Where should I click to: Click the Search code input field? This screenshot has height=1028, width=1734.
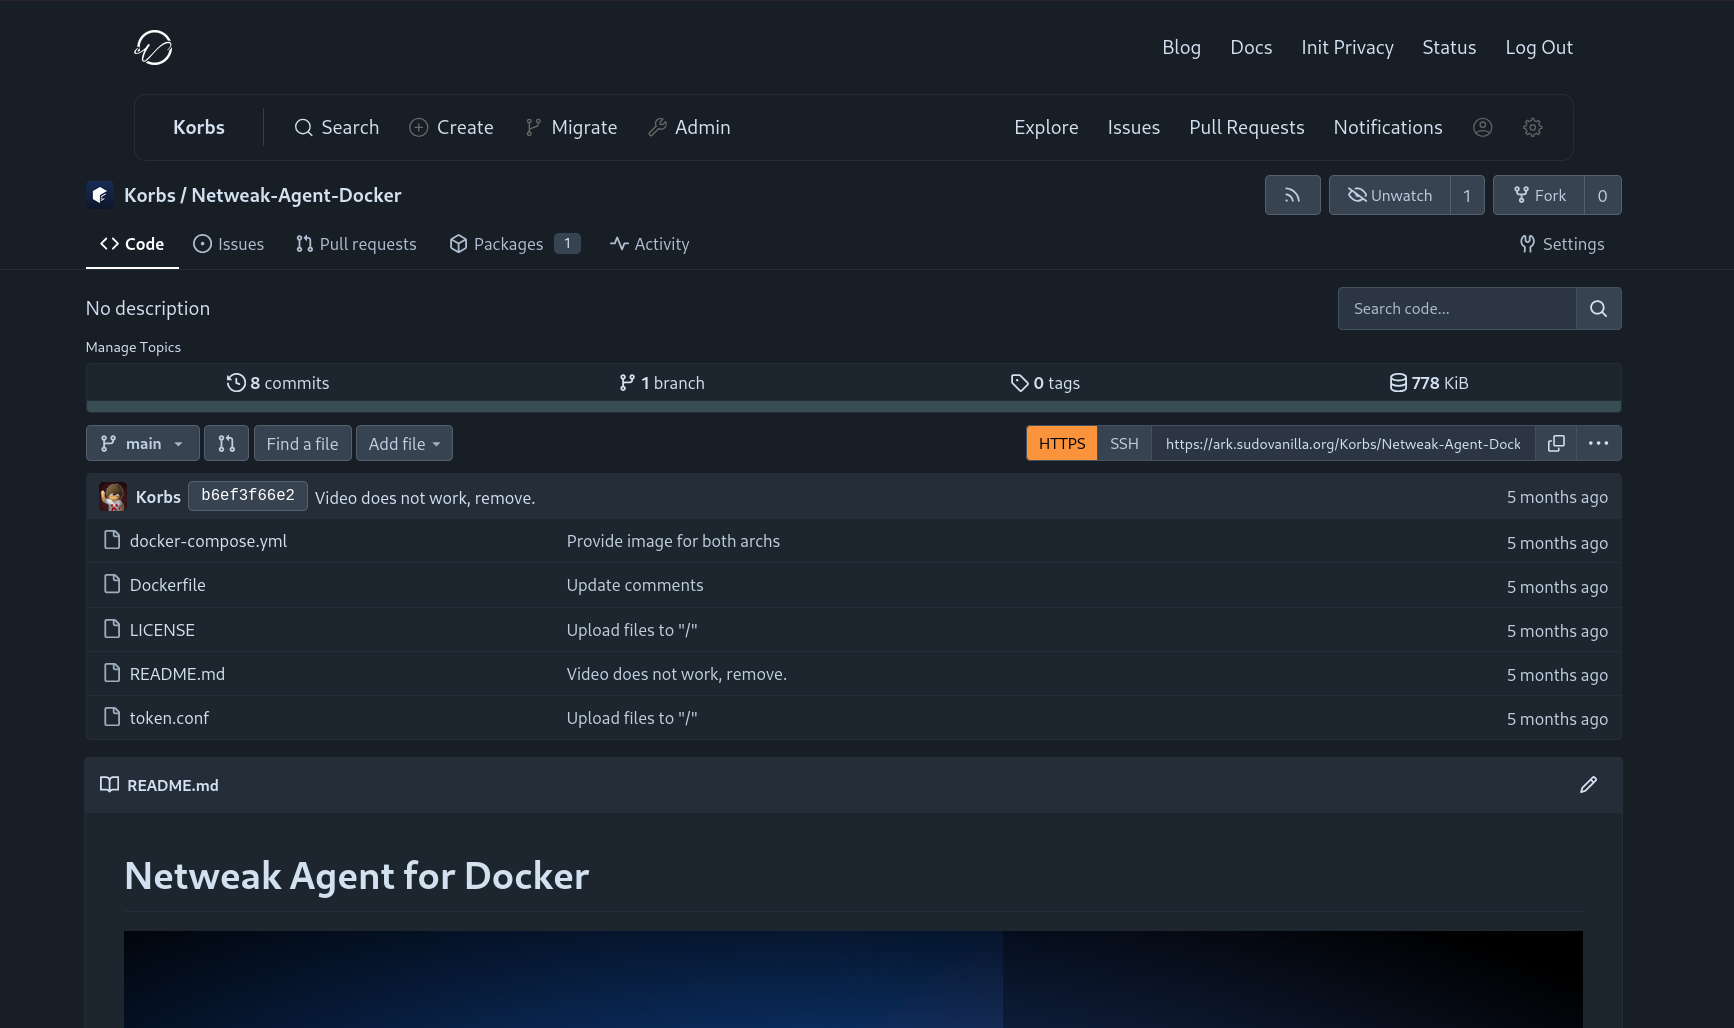point(1457,308)
